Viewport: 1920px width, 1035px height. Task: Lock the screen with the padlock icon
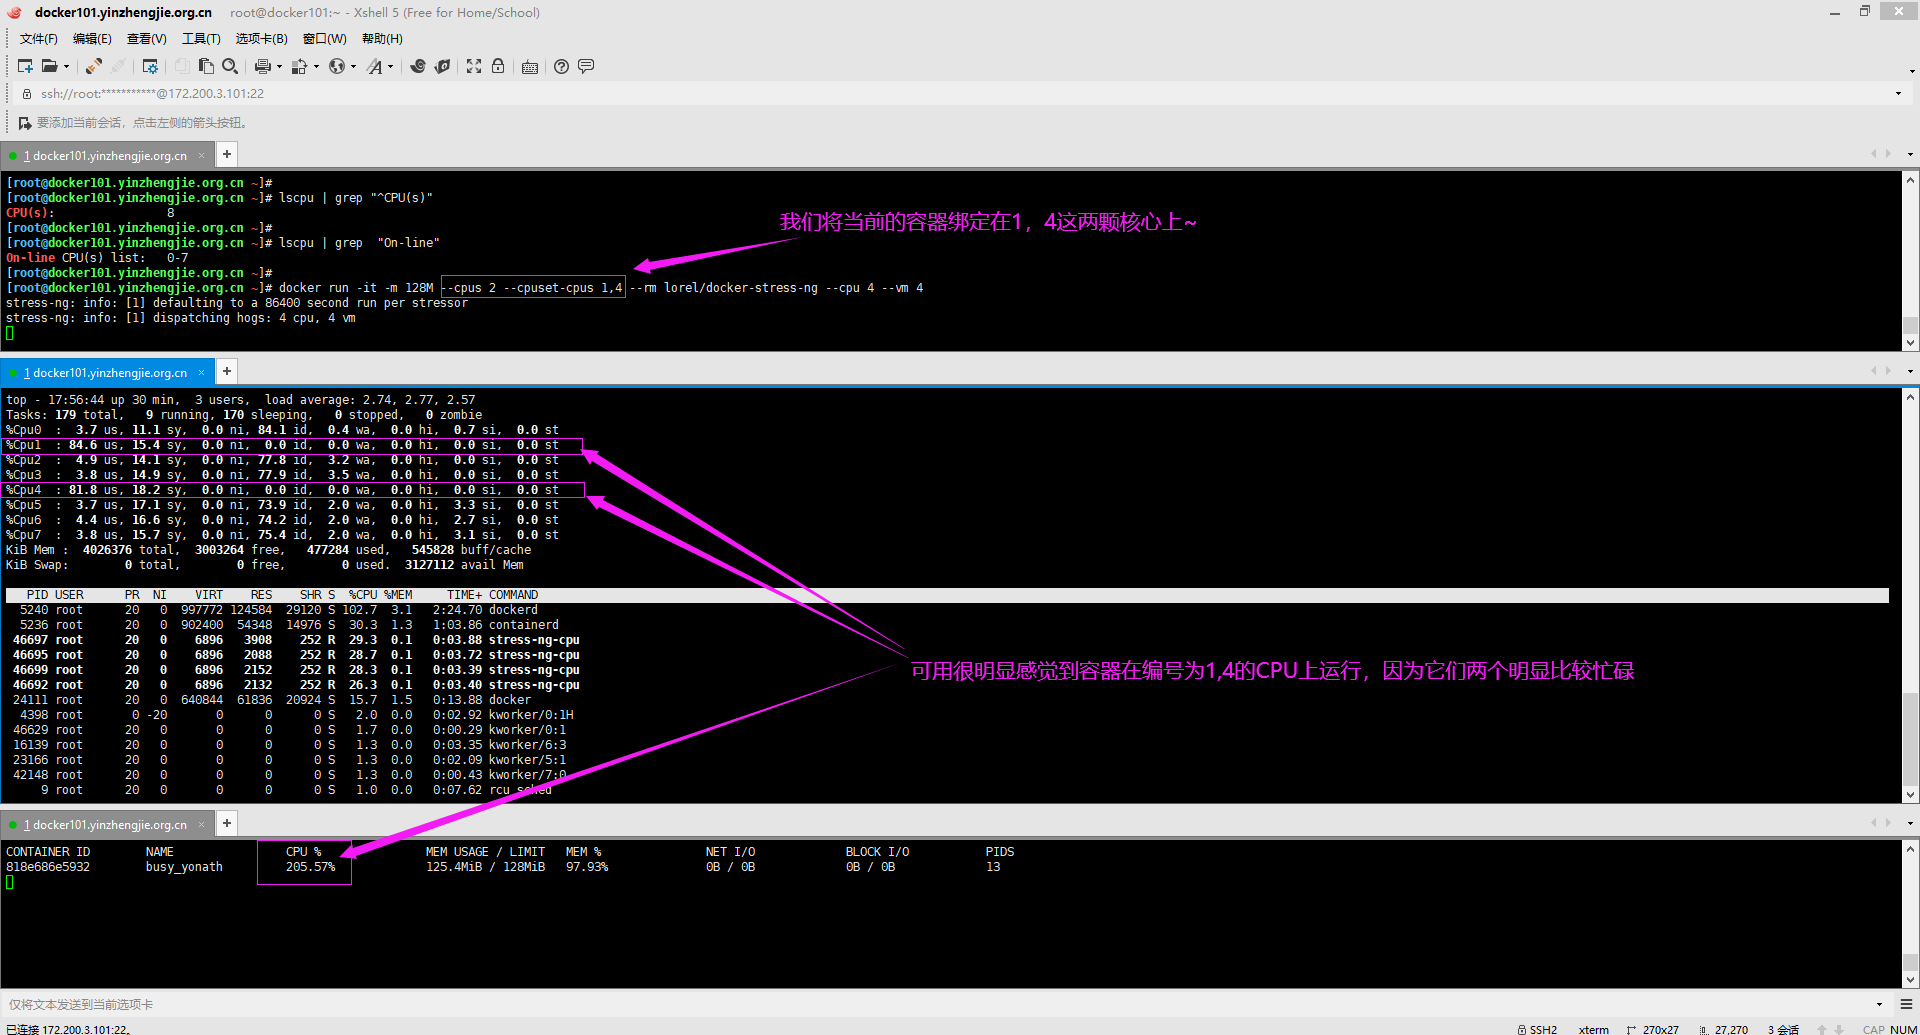(x=498, y=66)
